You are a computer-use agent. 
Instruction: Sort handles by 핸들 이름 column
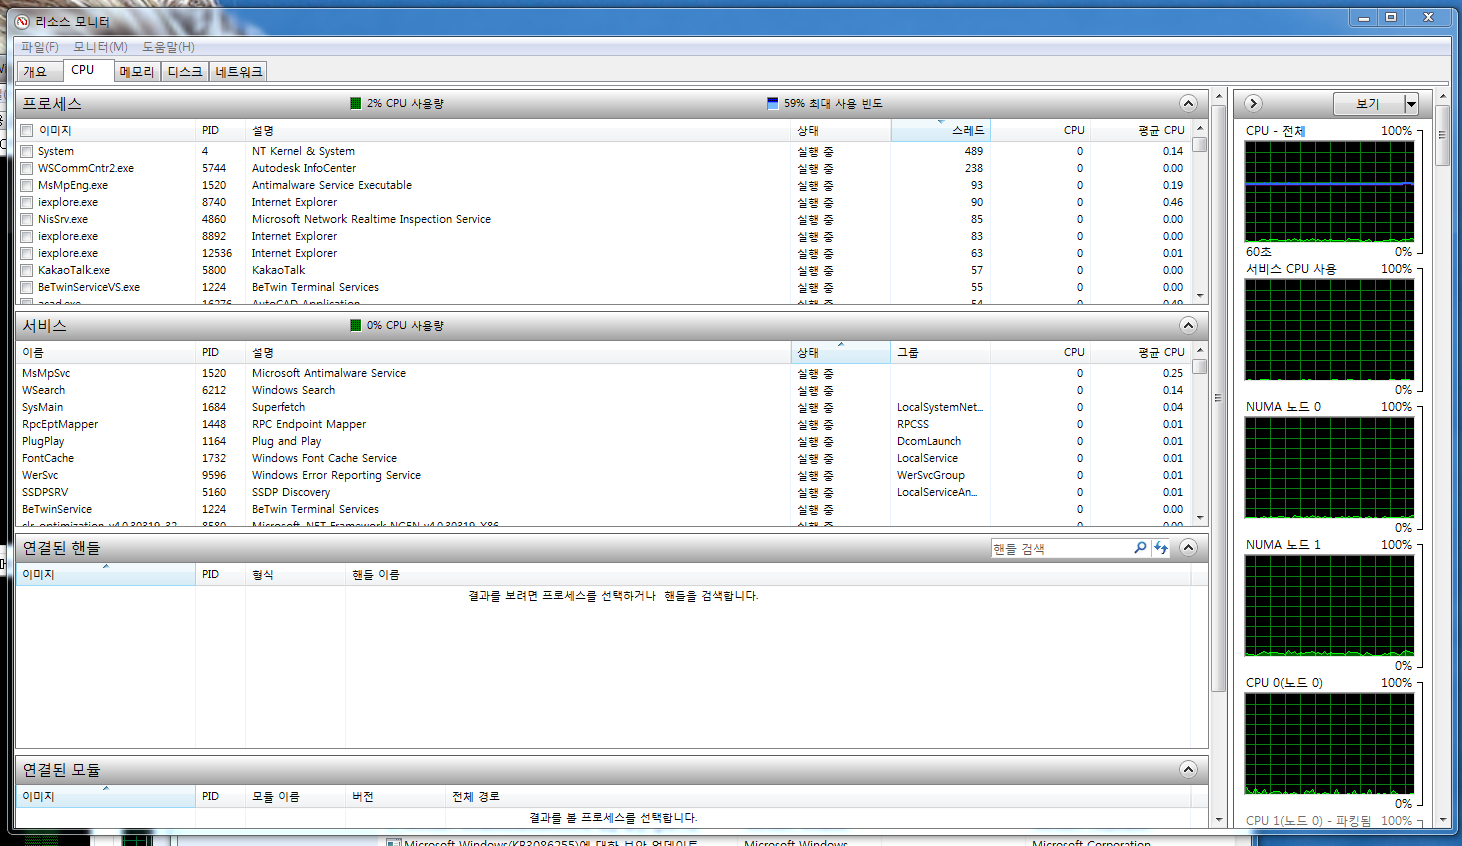click(768, 574)
